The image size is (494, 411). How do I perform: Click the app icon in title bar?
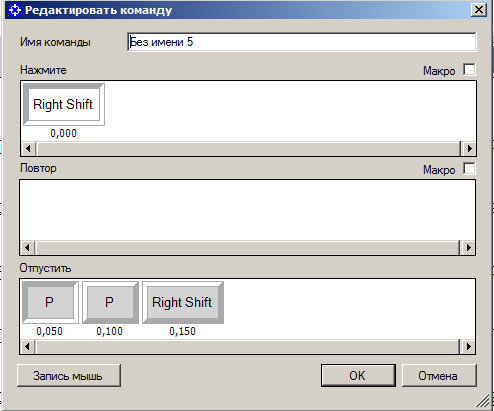tap(15, 10)
